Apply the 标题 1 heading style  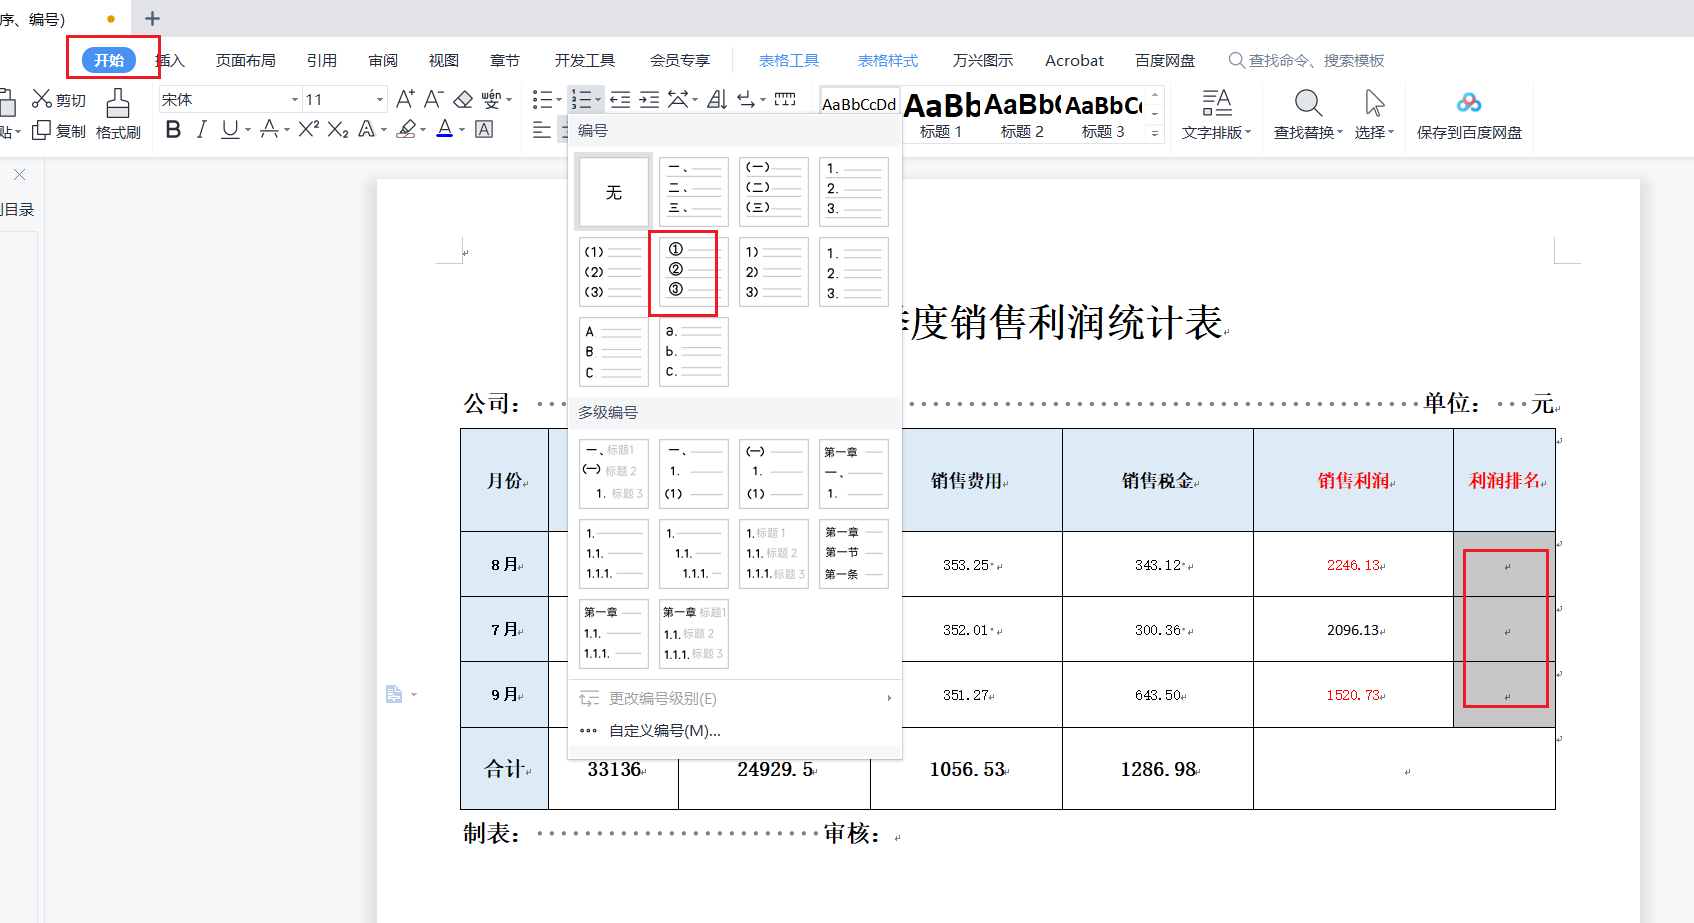[940, 116]
